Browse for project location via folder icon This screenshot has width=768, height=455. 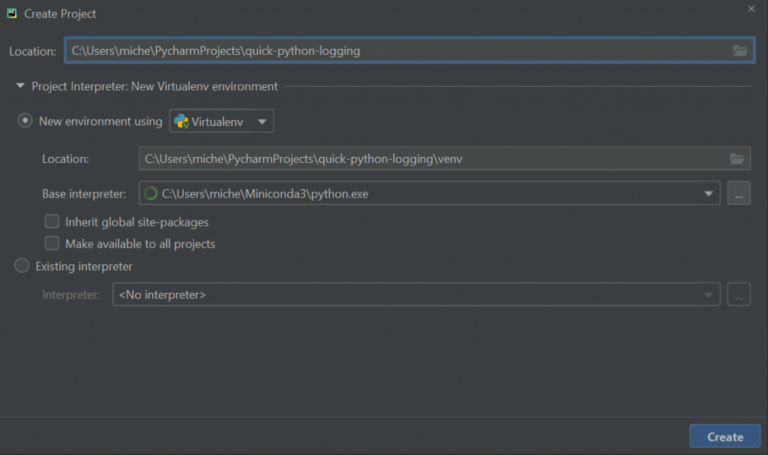740,50
